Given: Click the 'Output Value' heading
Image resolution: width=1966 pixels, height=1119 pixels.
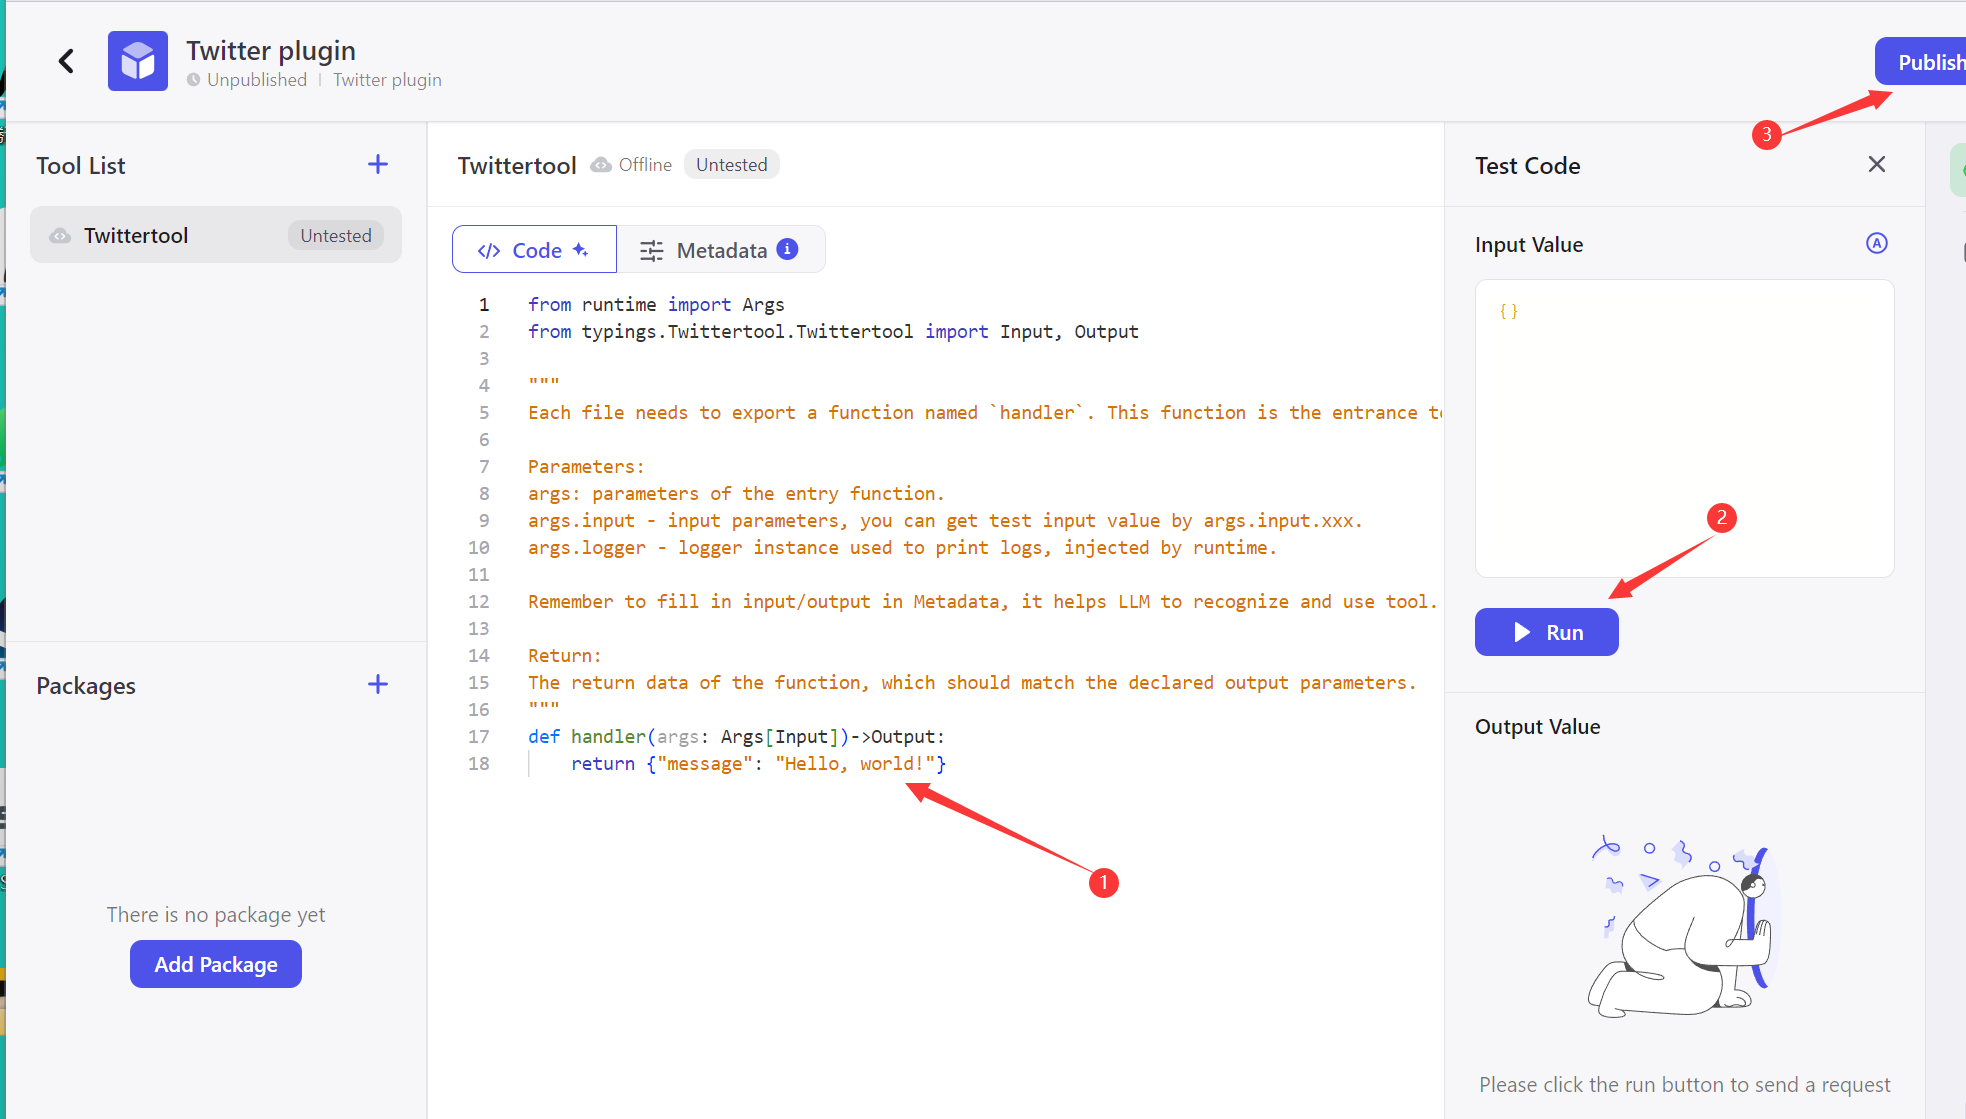Looking at the screenshot, I should (1537, 727).
